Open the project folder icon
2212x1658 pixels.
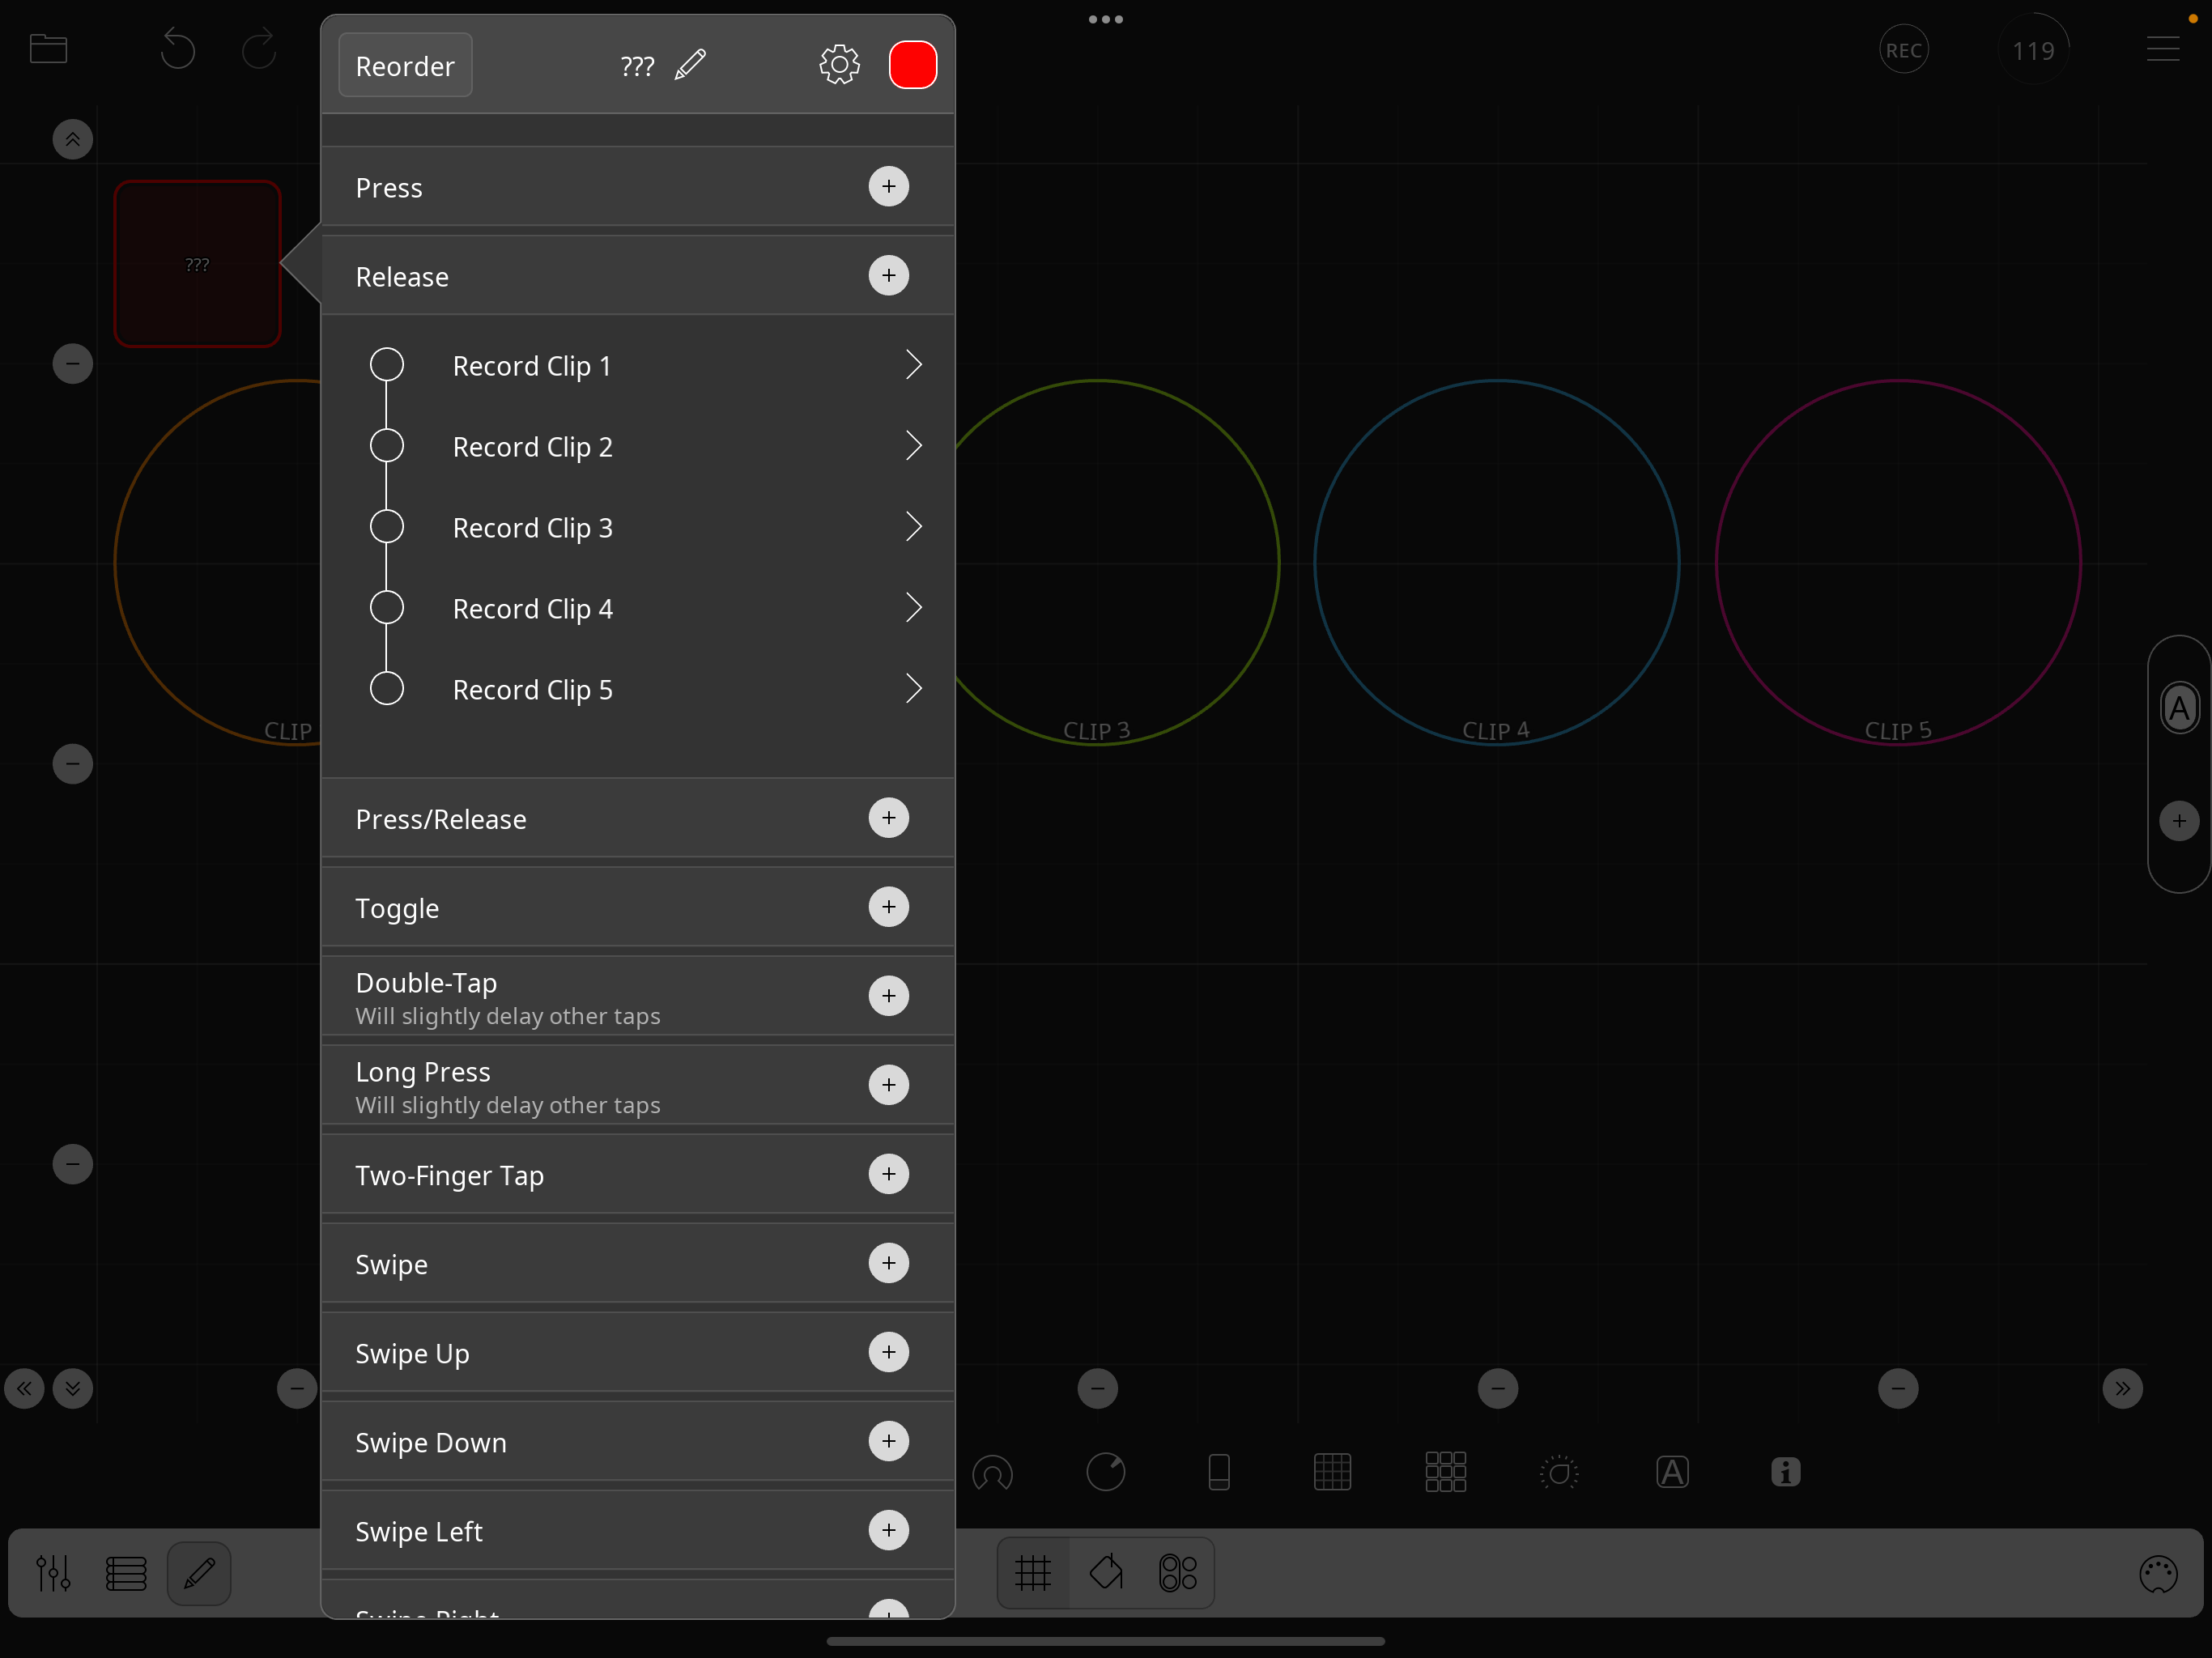48,48
